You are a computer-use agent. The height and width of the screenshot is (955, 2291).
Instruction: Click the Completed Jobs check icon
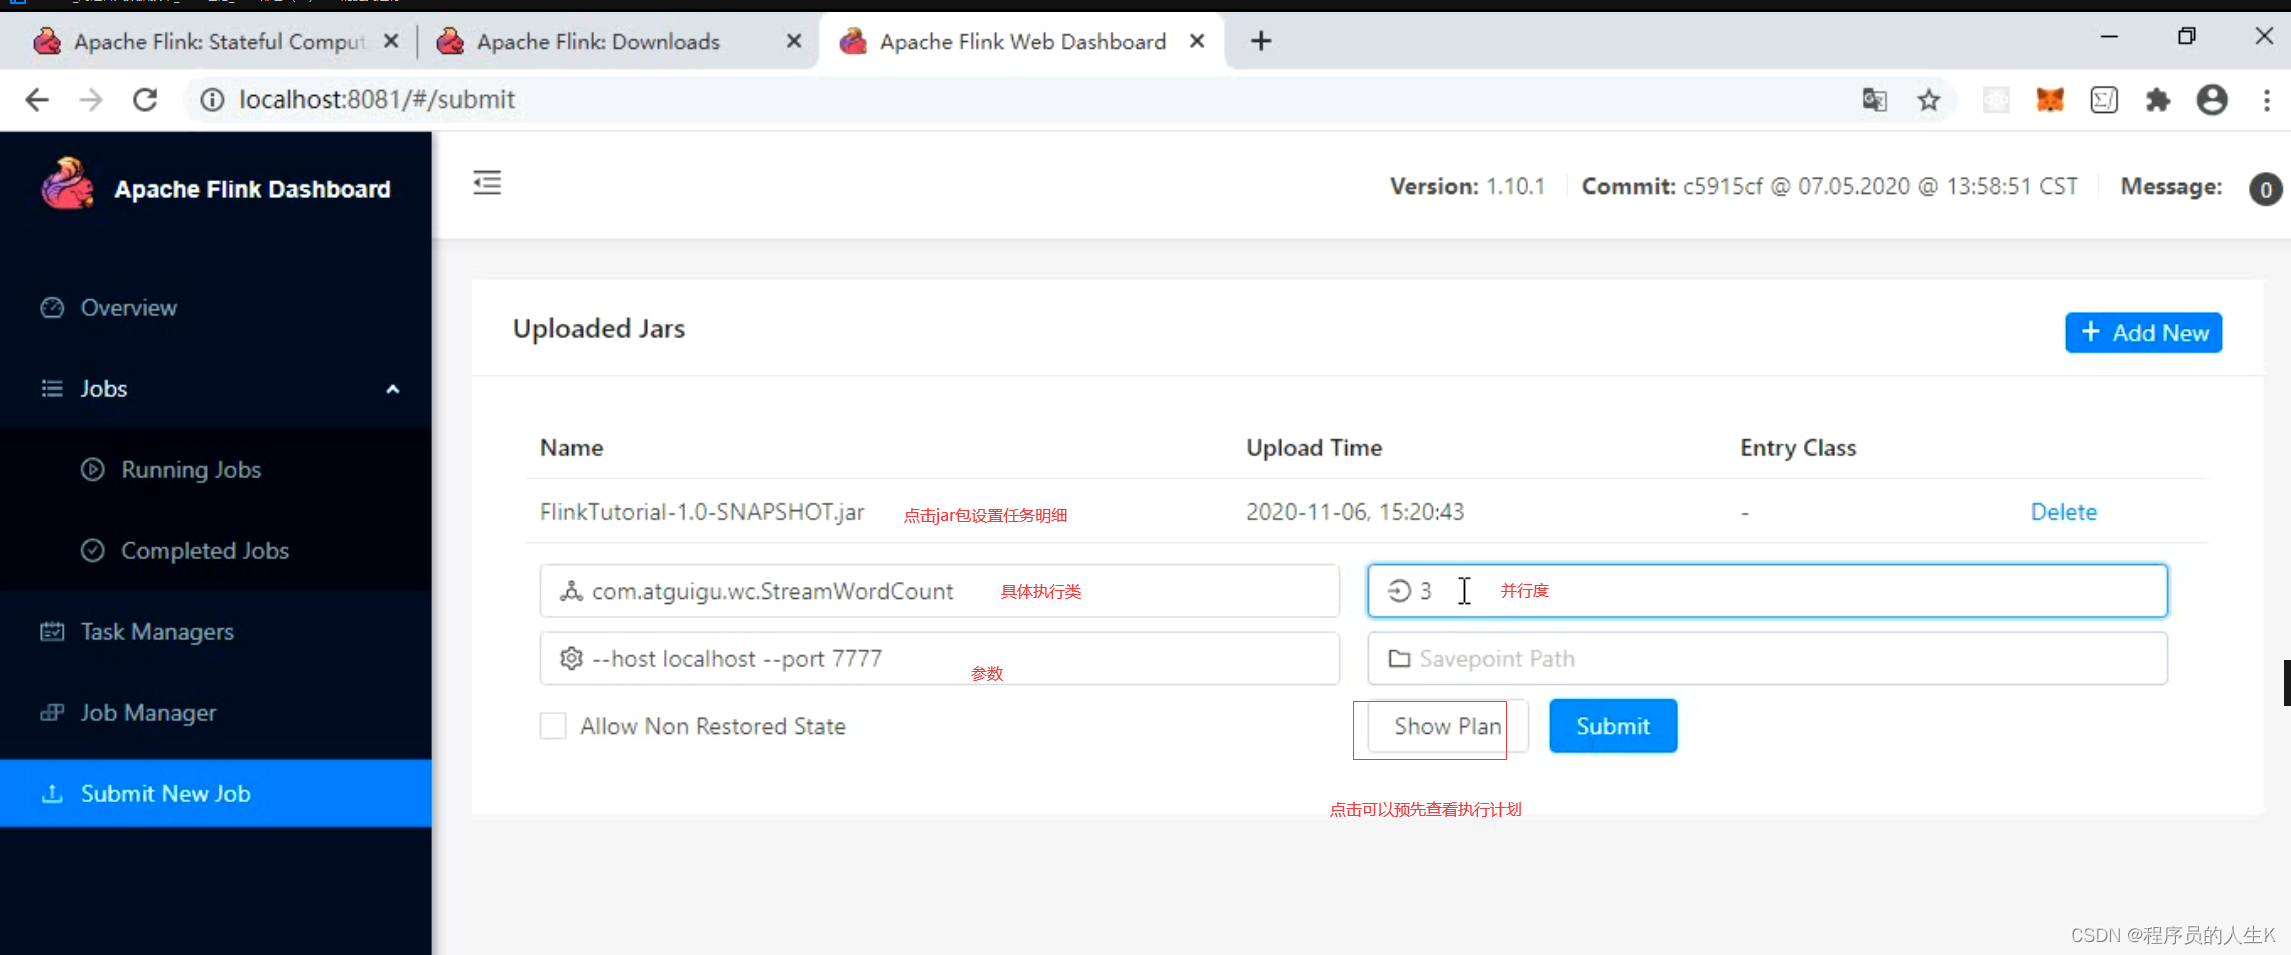click(x=92, y=550)
